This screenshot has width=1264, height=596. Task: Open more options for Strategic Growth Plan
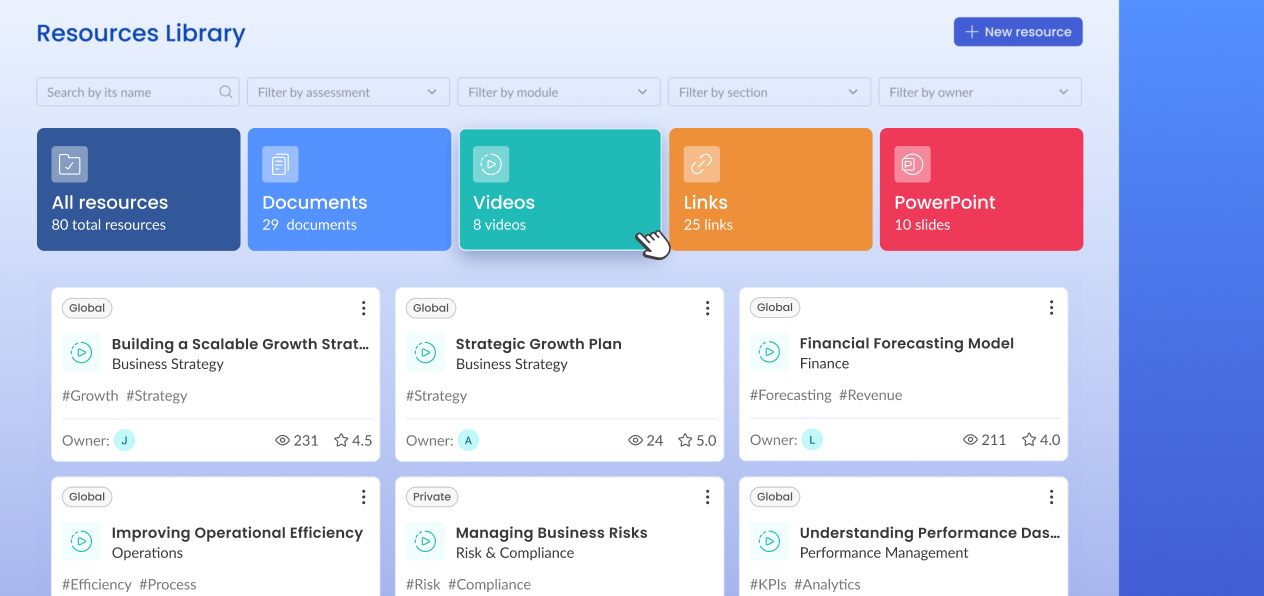click(x=707, y=308)
